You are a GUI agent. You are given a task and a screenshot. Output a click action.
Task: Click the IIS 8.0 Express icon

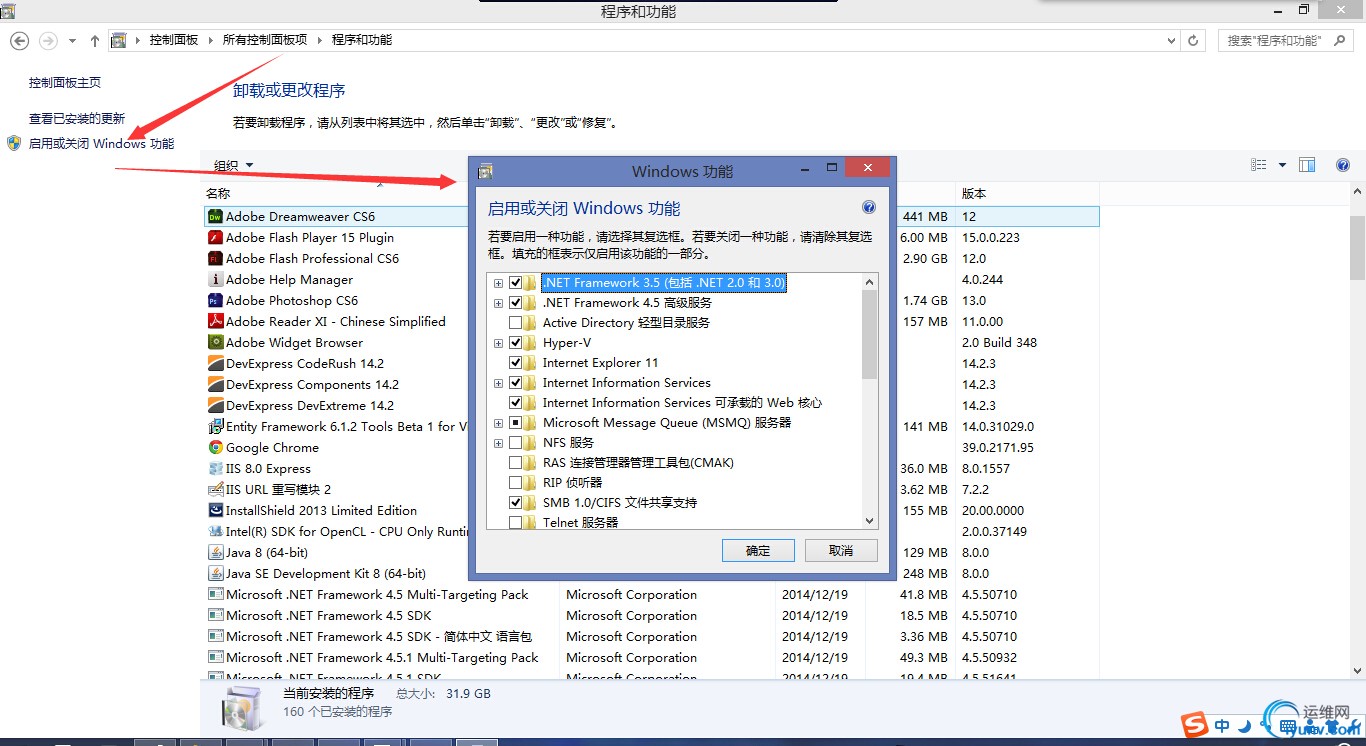point(215,468)
